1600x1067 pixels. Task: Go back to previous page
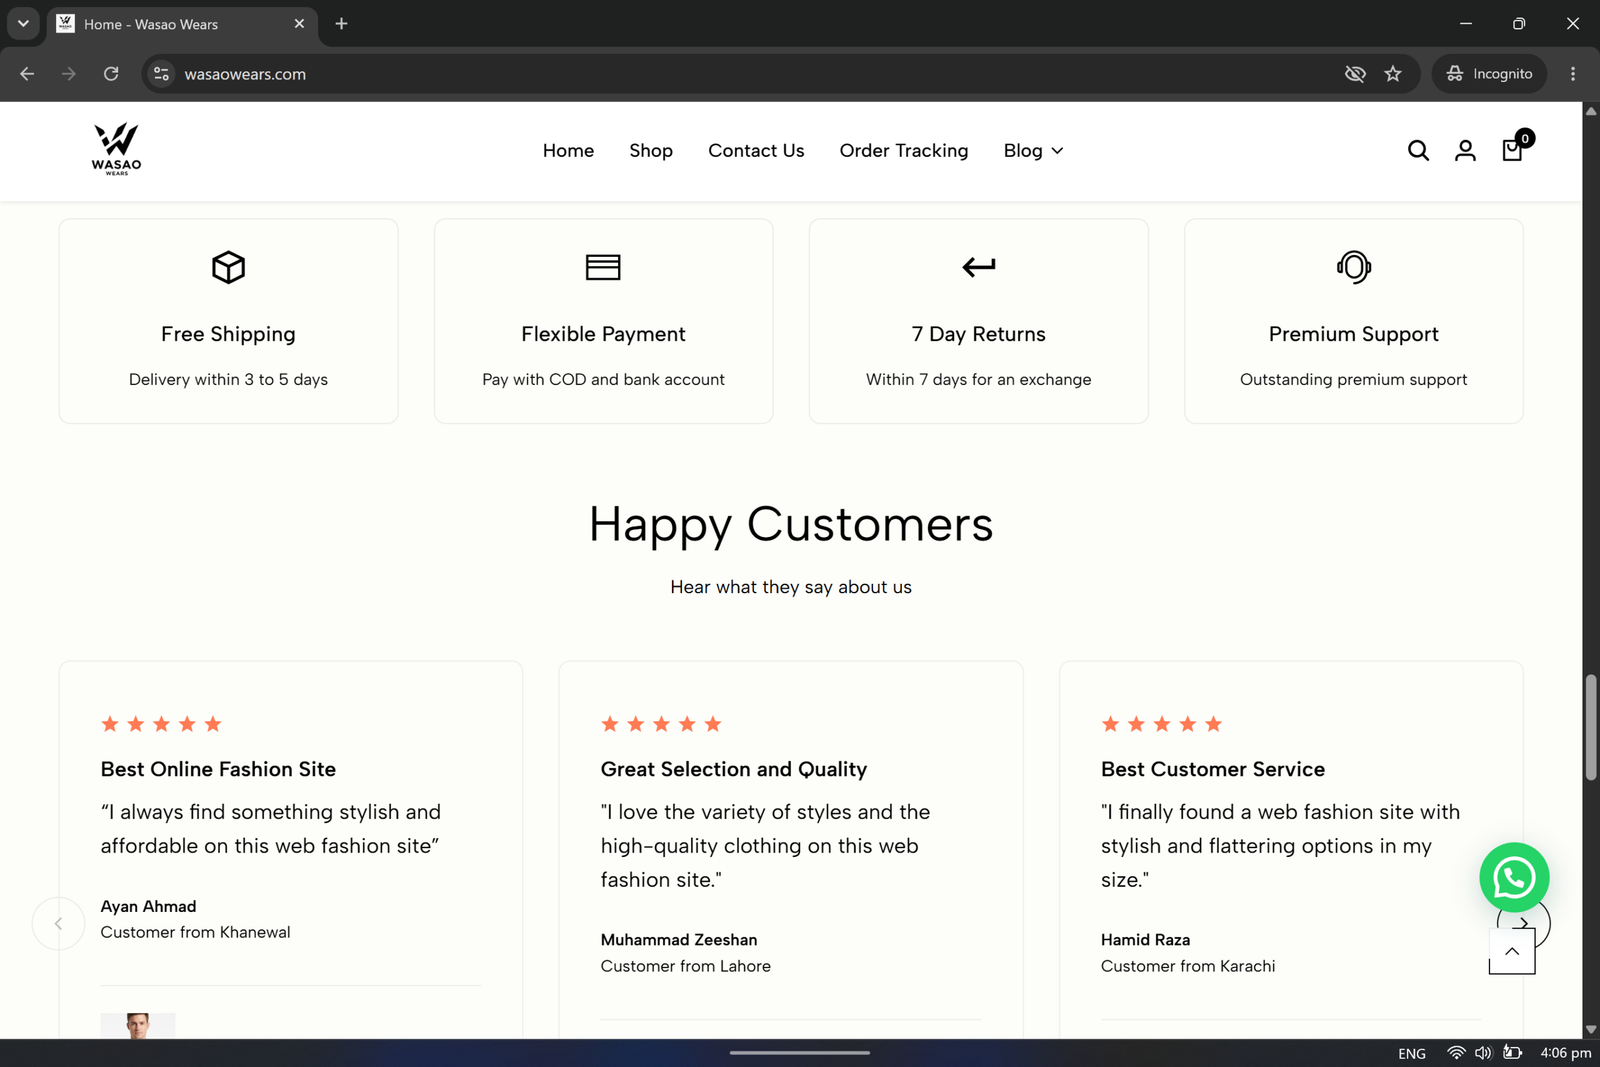pyautogui.click(x=27, y=74)
